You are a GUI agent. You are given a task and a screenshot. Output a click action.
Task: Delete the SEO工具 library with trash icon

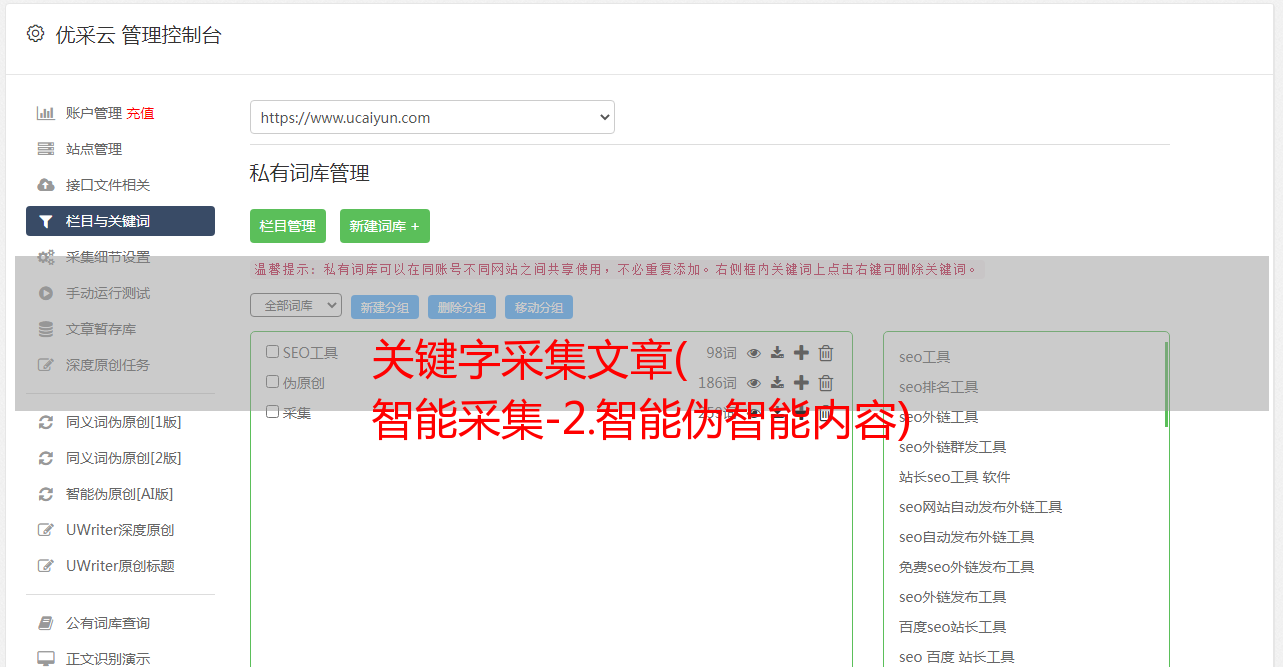(x=826, y=352)
